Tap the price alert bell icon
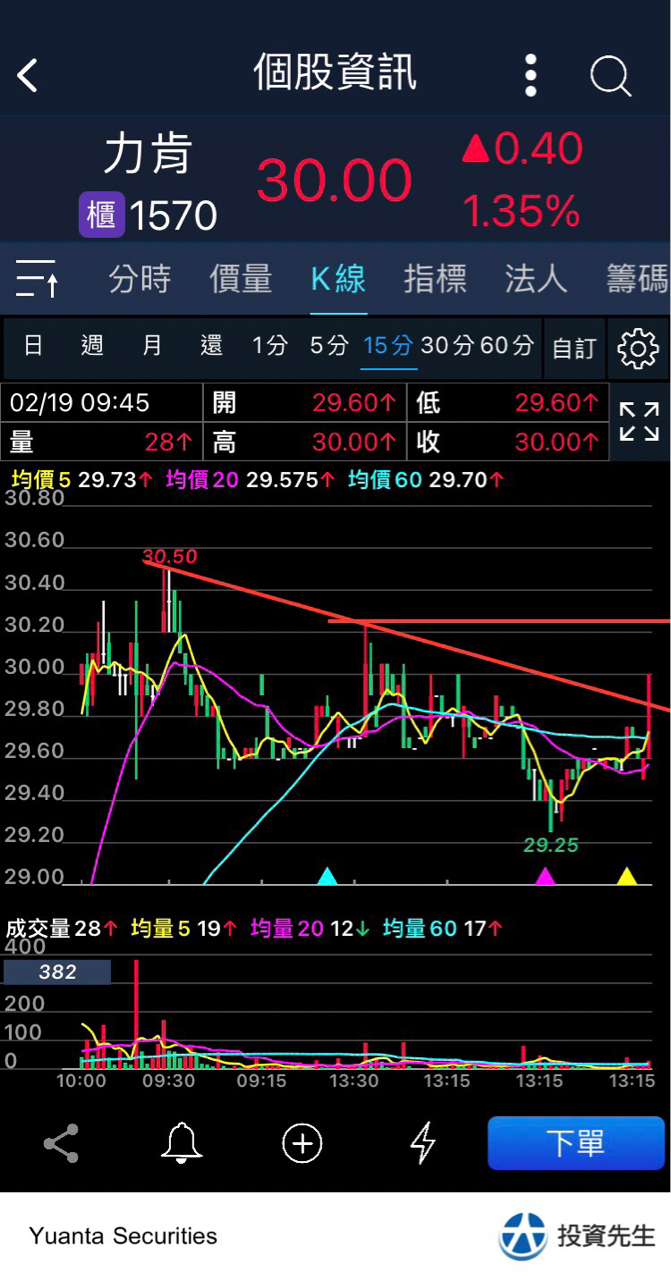The image size is (671, 1280). [x=182, y=1143]
